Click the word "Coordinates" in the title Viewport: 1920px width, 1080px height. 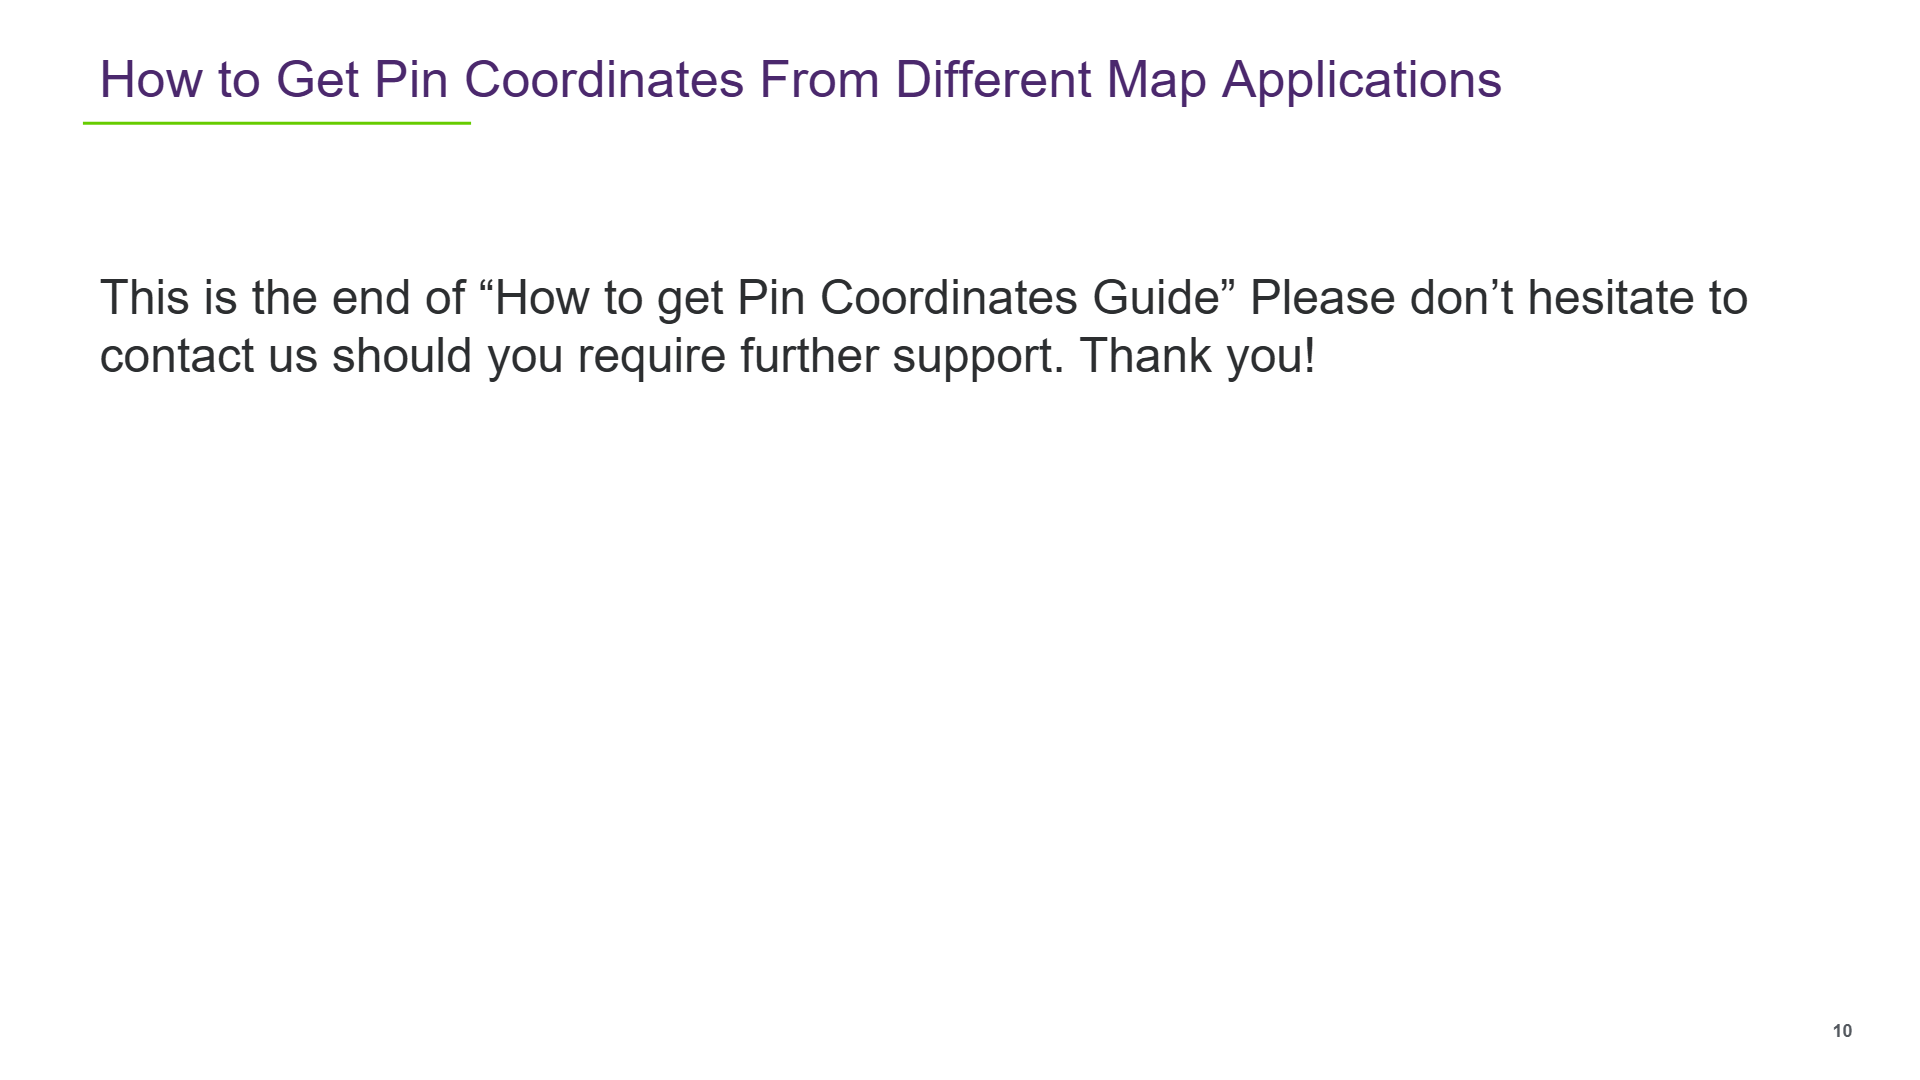pos(604,80)
